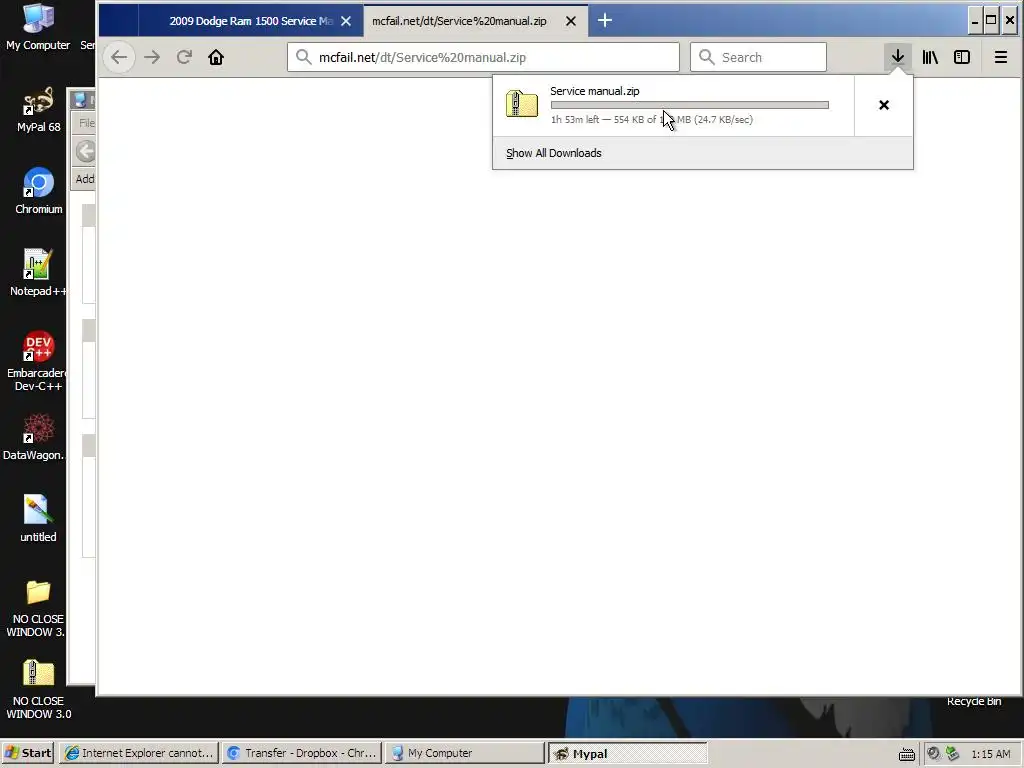1024x768 pixels.
Task: Reload the current page
Action: point(184,57)
